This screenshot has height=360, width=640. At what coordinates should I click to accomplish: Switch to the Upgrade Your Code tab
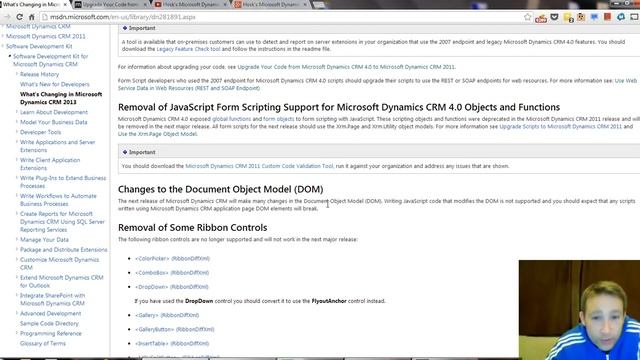click(110, 4)
